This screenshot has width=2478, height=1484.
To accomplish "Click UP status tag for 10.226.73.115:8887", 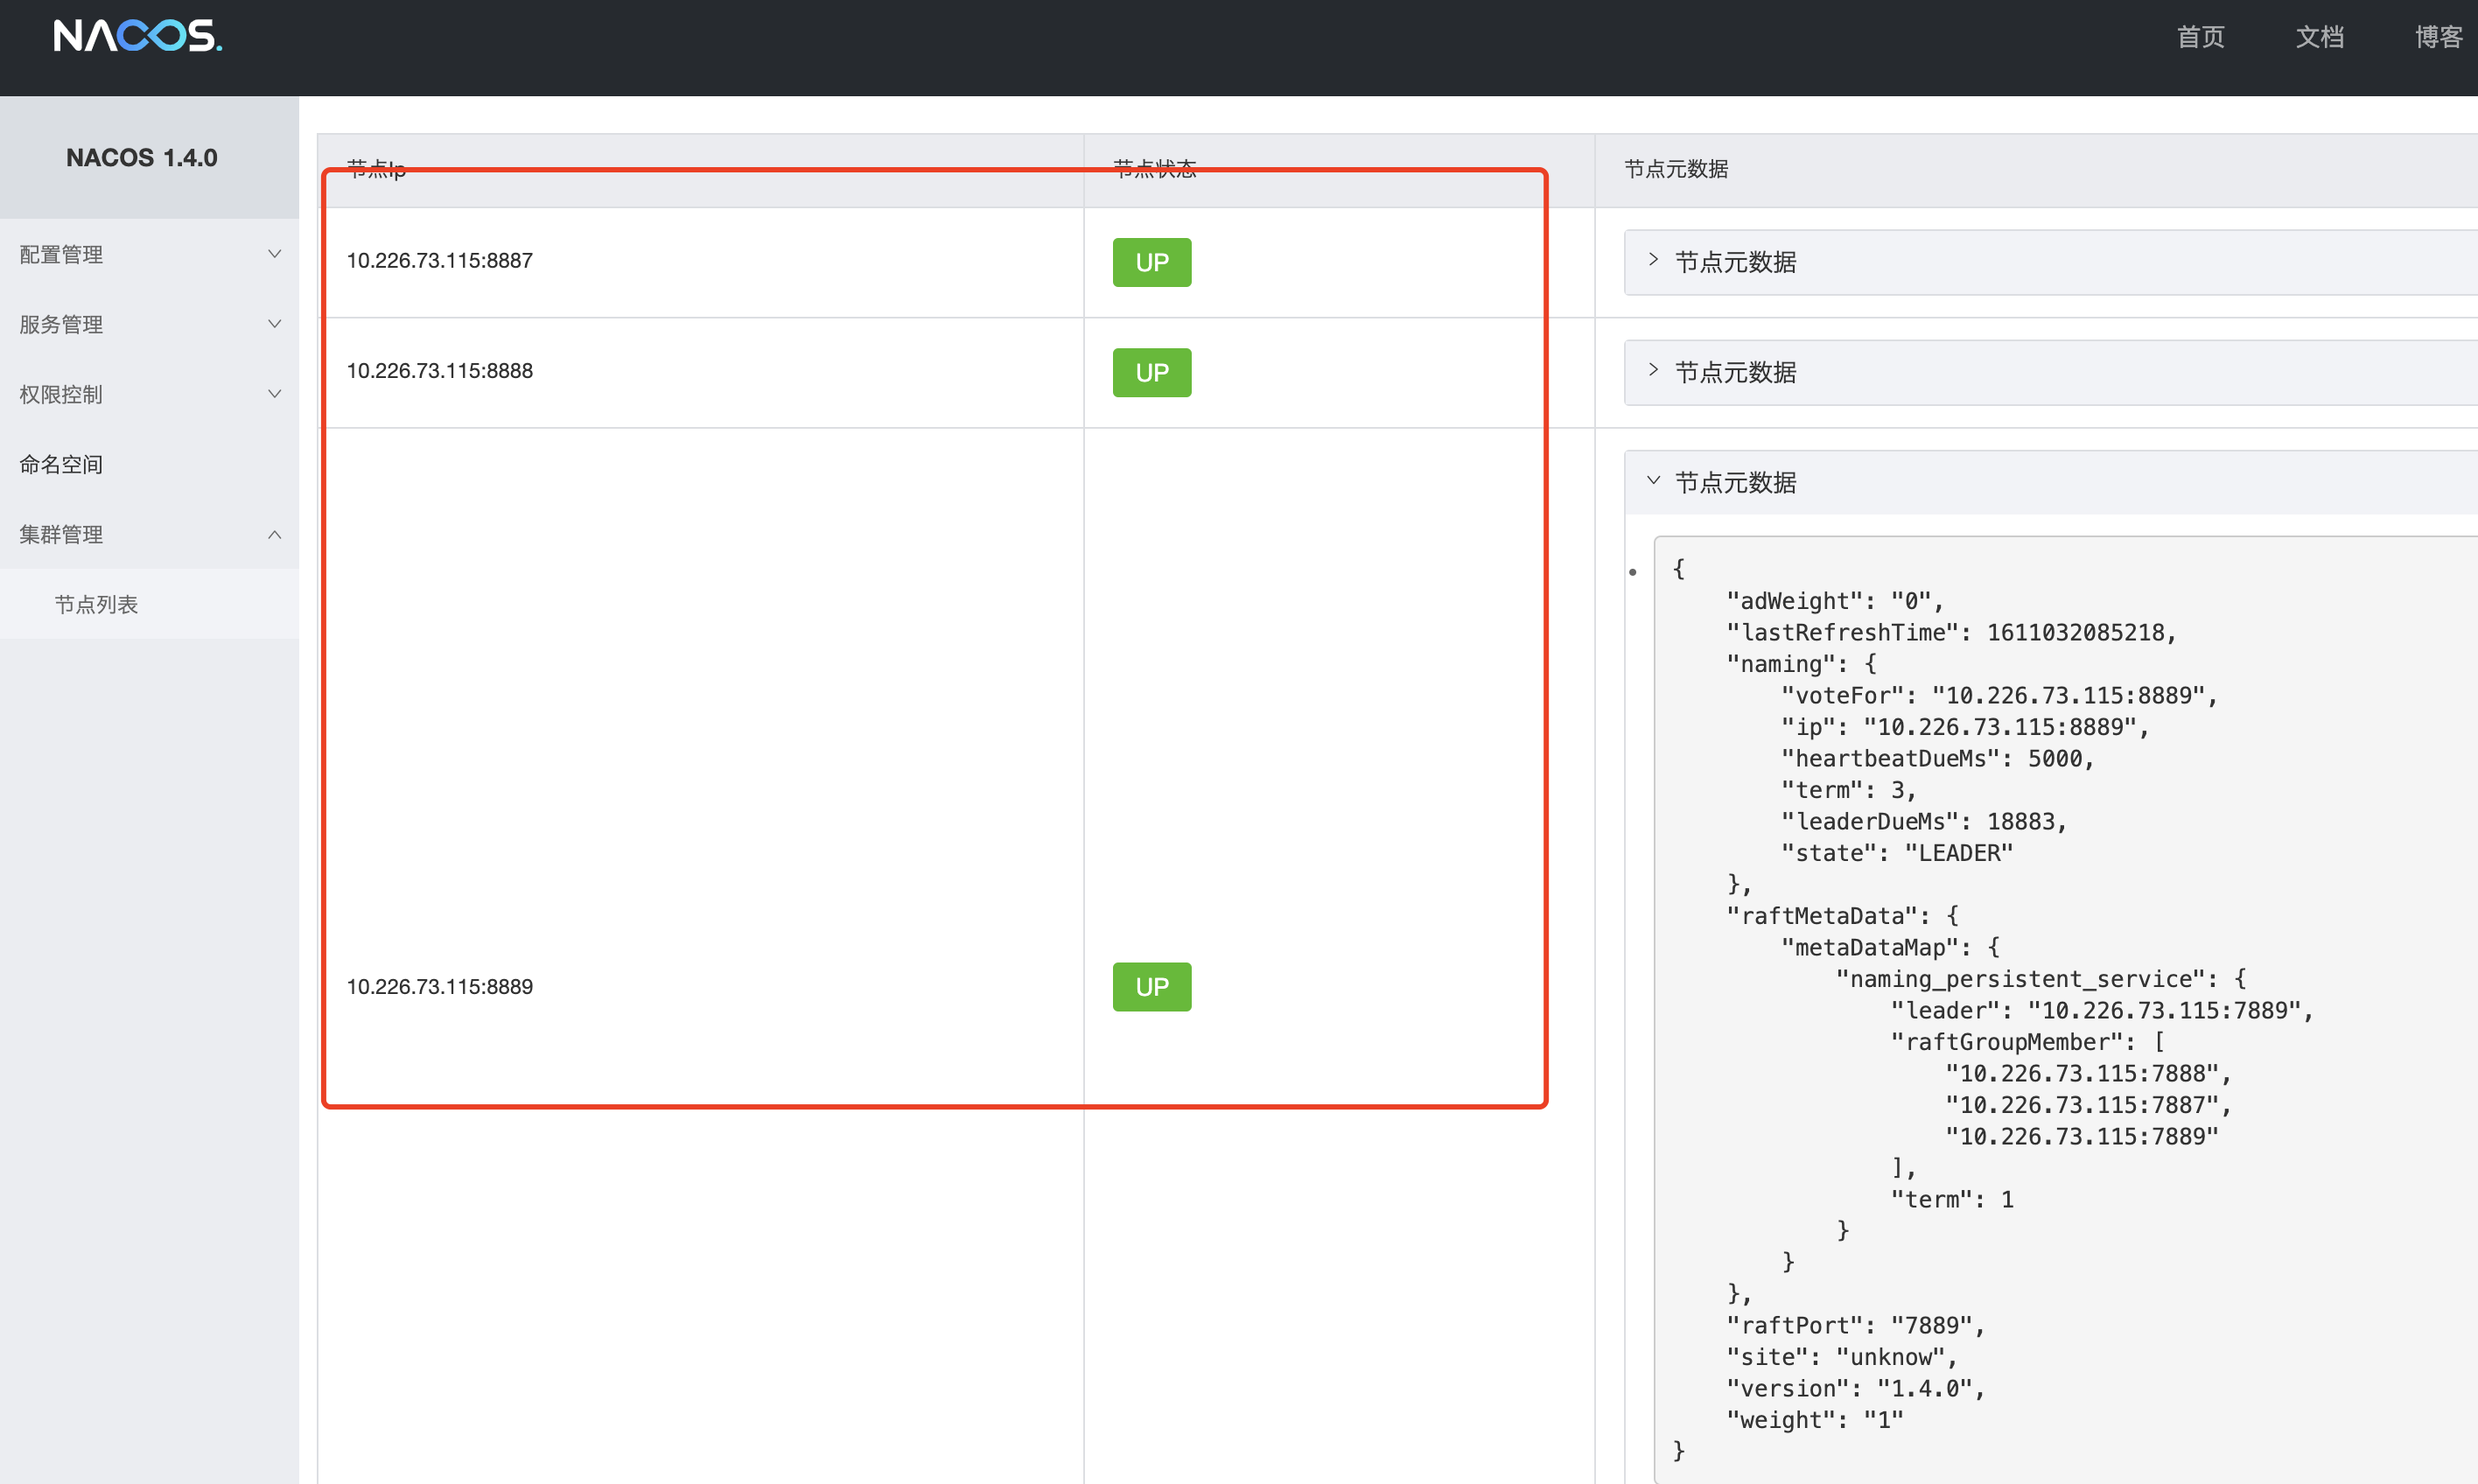I will click(x=1151, y=262).
